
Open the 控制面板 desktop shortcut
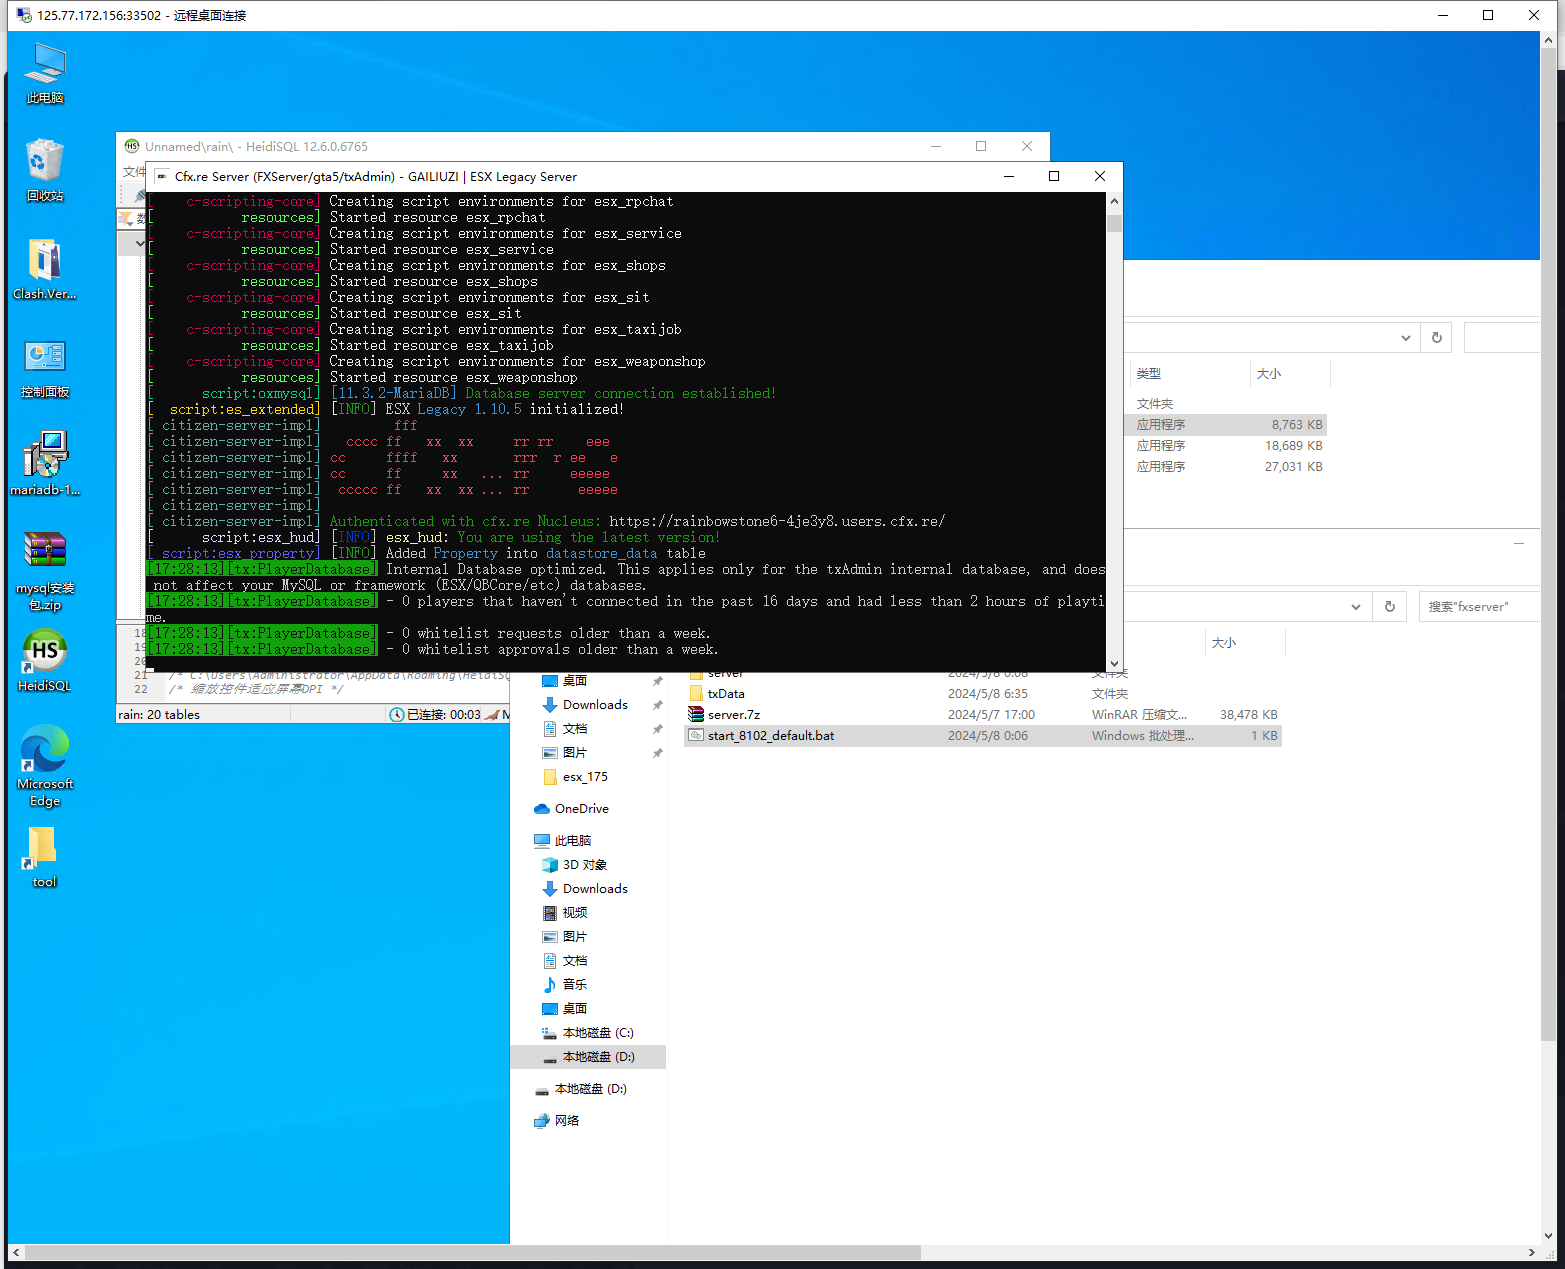point(45,367)
